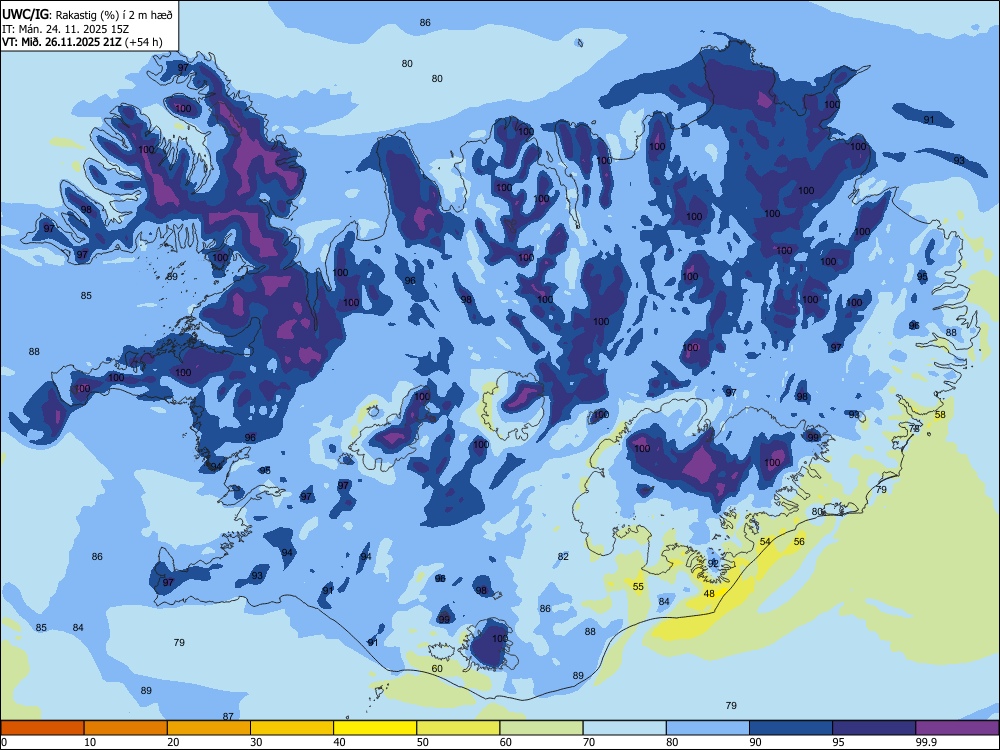Select the legend scale label '20'
The image size is (1000, 750).
(x=173, y=742)
